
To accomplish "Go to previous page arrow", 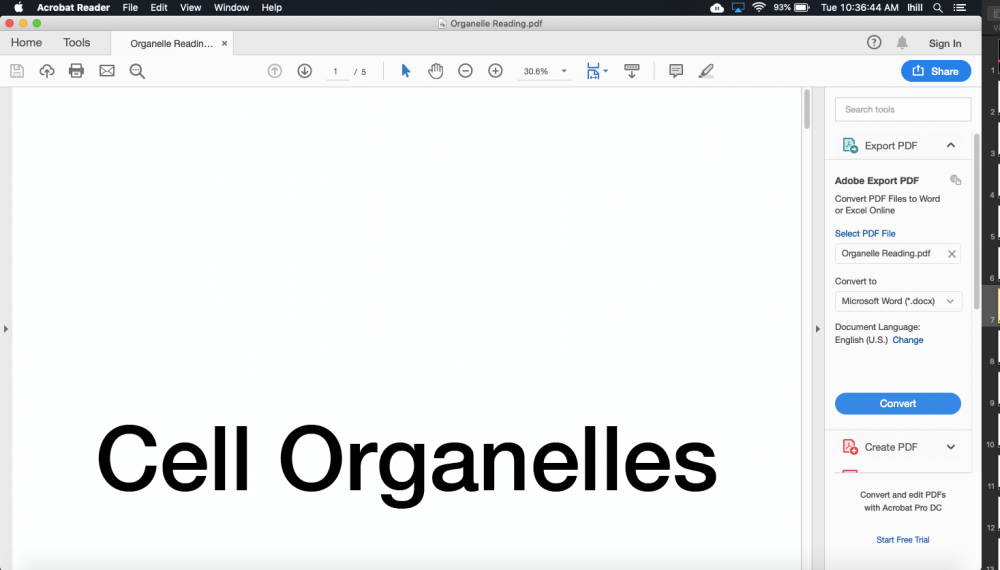I will (x=275, y=71).
